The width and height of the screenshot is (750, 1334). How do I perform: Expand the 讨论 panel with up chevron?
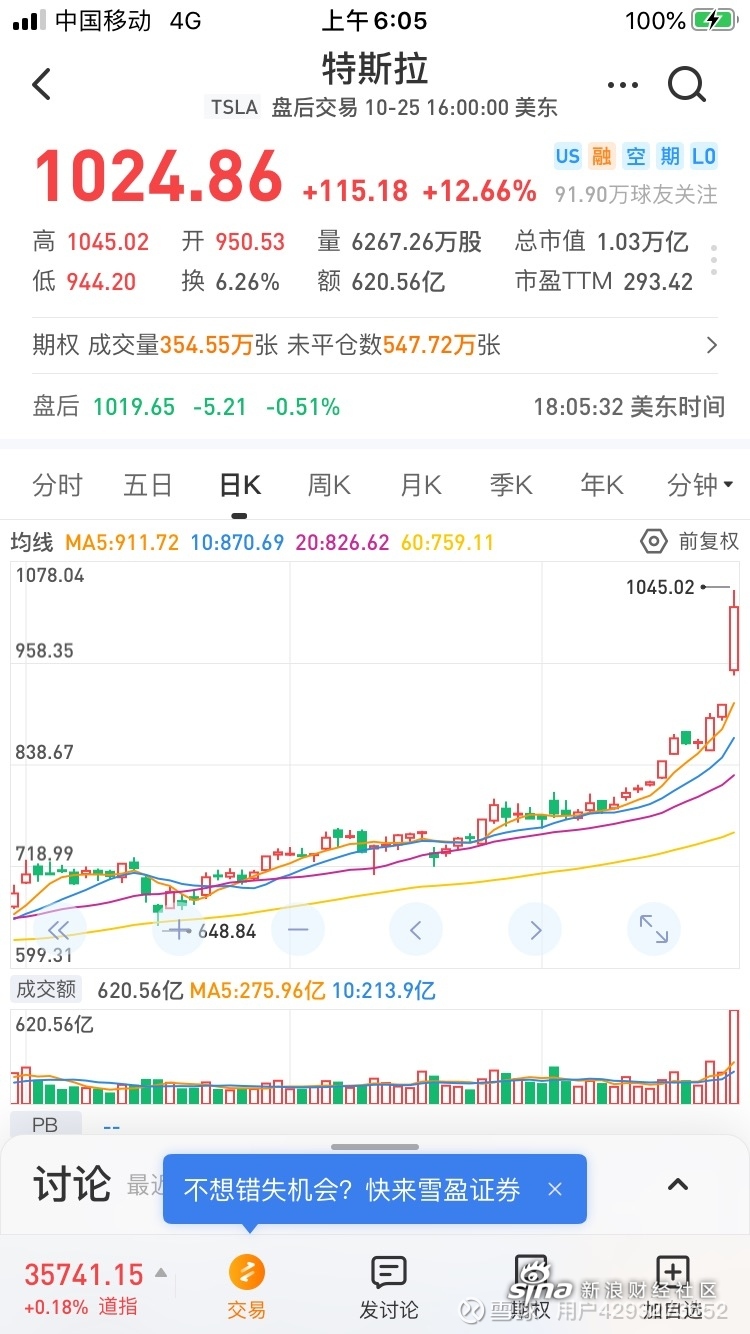[678, 1185]
